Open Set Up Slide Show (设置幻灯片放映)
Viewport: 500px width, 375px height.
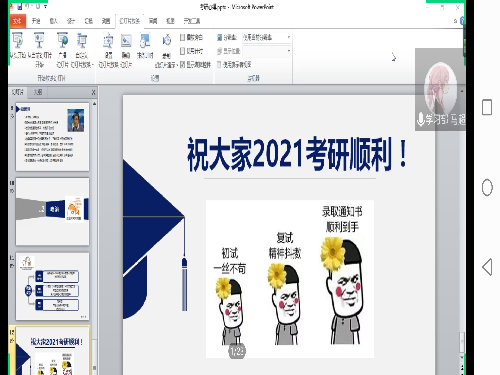click(108, 49)
